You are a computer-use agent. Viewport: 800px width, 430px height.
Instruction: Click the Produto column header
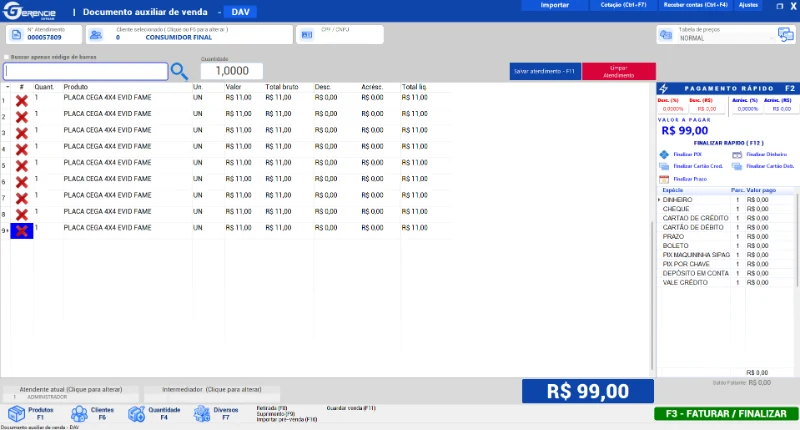point(76,87)
